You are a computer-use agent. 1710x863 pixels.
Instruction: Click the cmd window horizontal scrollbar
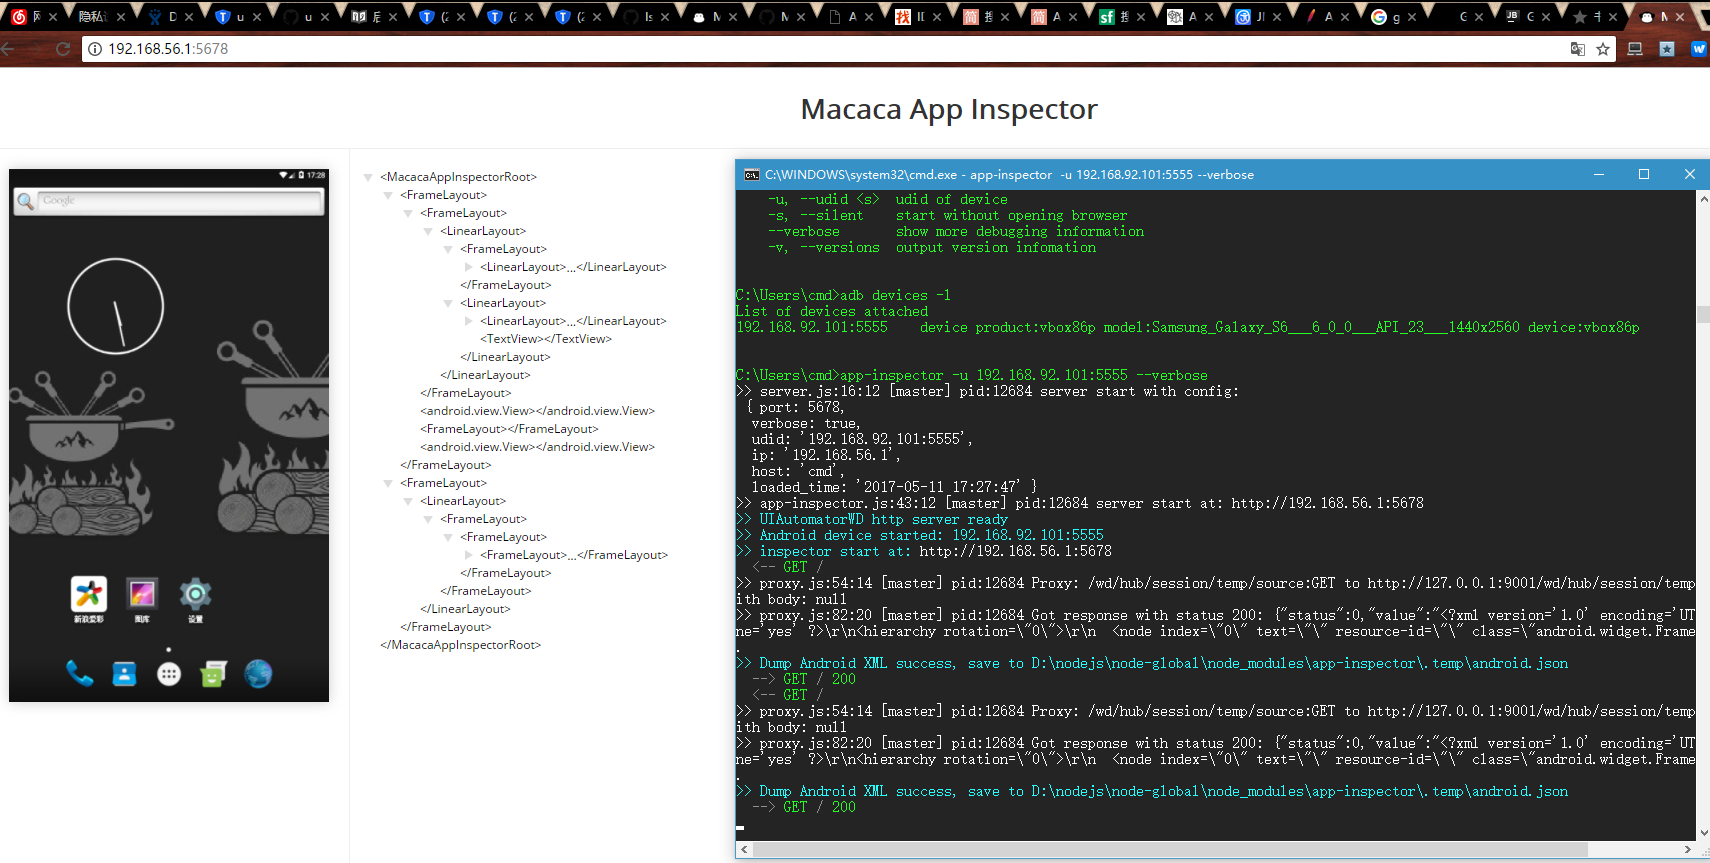click(1170, 849)
